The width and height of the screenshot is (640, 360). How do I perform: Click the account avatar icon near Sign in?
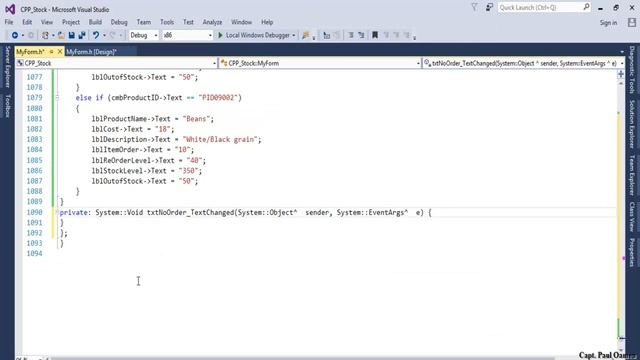[632, 22]
